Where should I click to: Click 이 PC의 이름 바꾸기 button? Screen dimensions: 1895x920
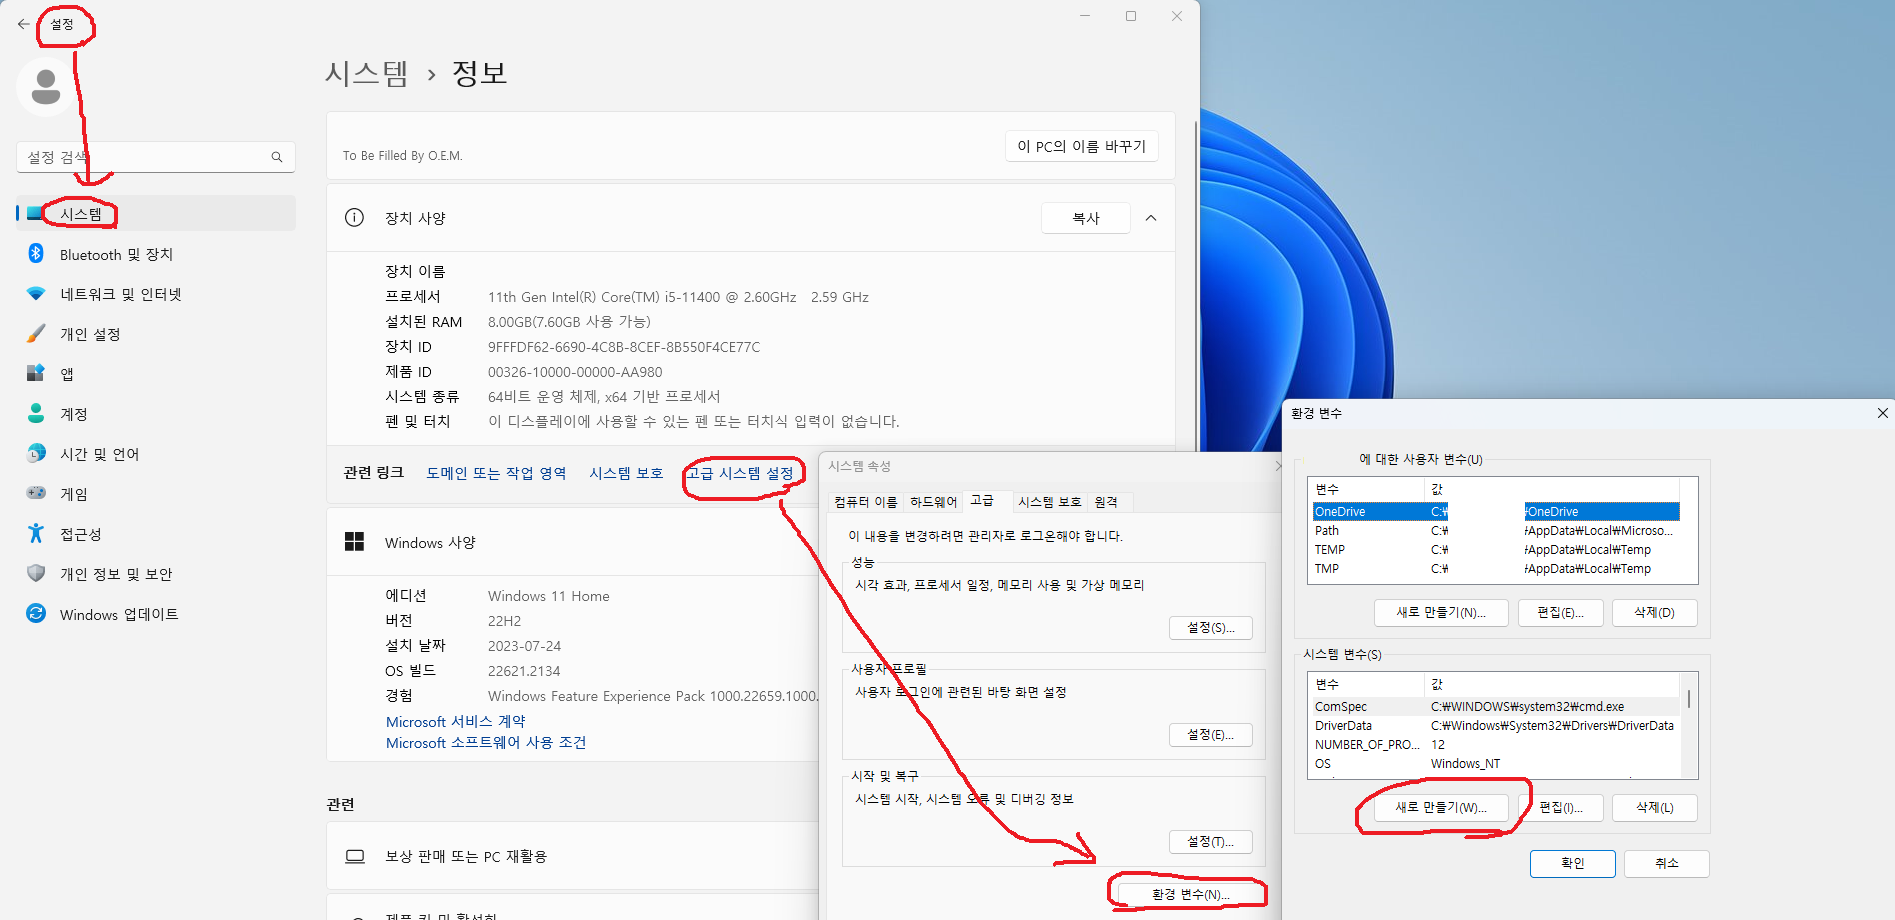tap(1082, 146)
